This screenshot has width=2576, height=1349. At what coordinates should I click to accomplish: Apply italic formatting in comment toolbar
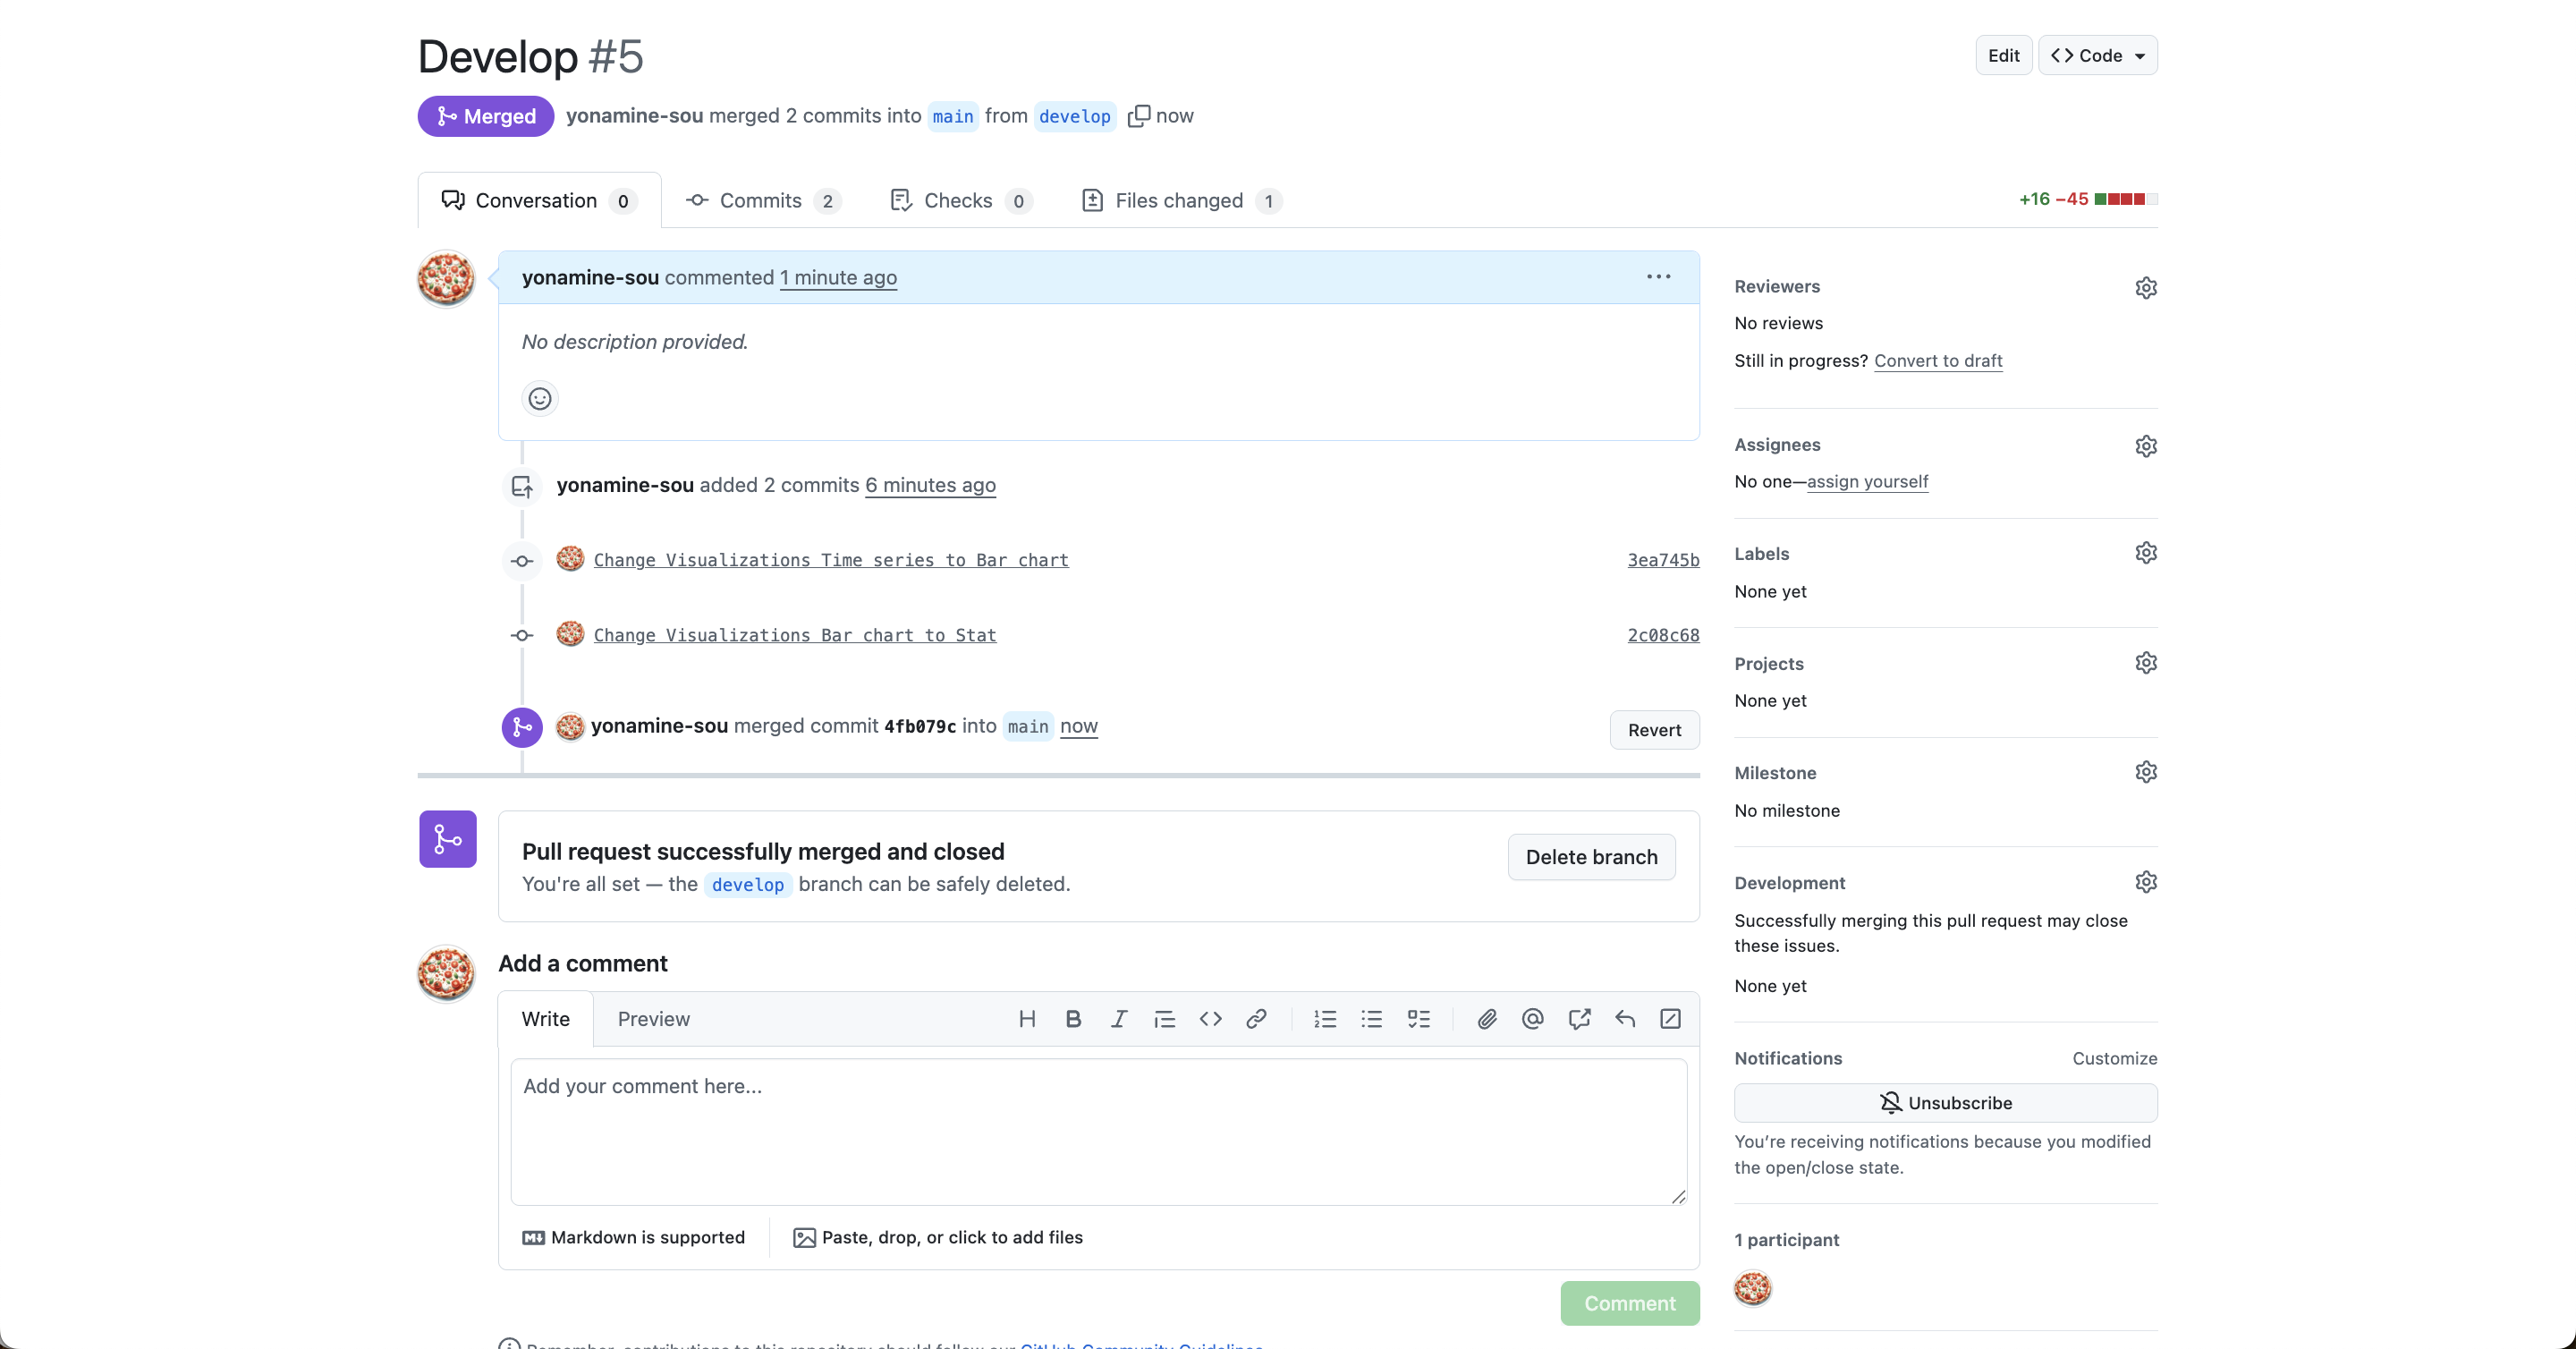point(1119,1019)
